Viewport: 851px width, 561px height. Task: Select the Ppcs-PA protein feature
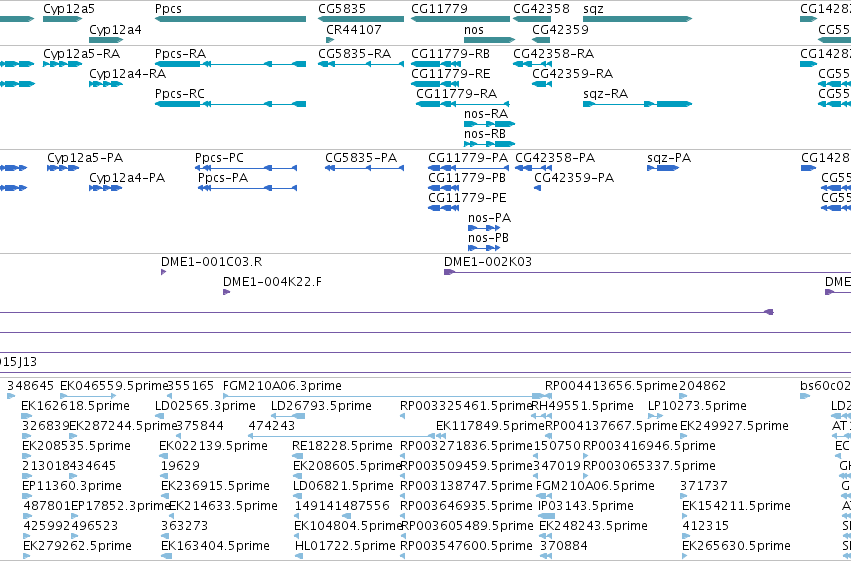click(247, 188)
